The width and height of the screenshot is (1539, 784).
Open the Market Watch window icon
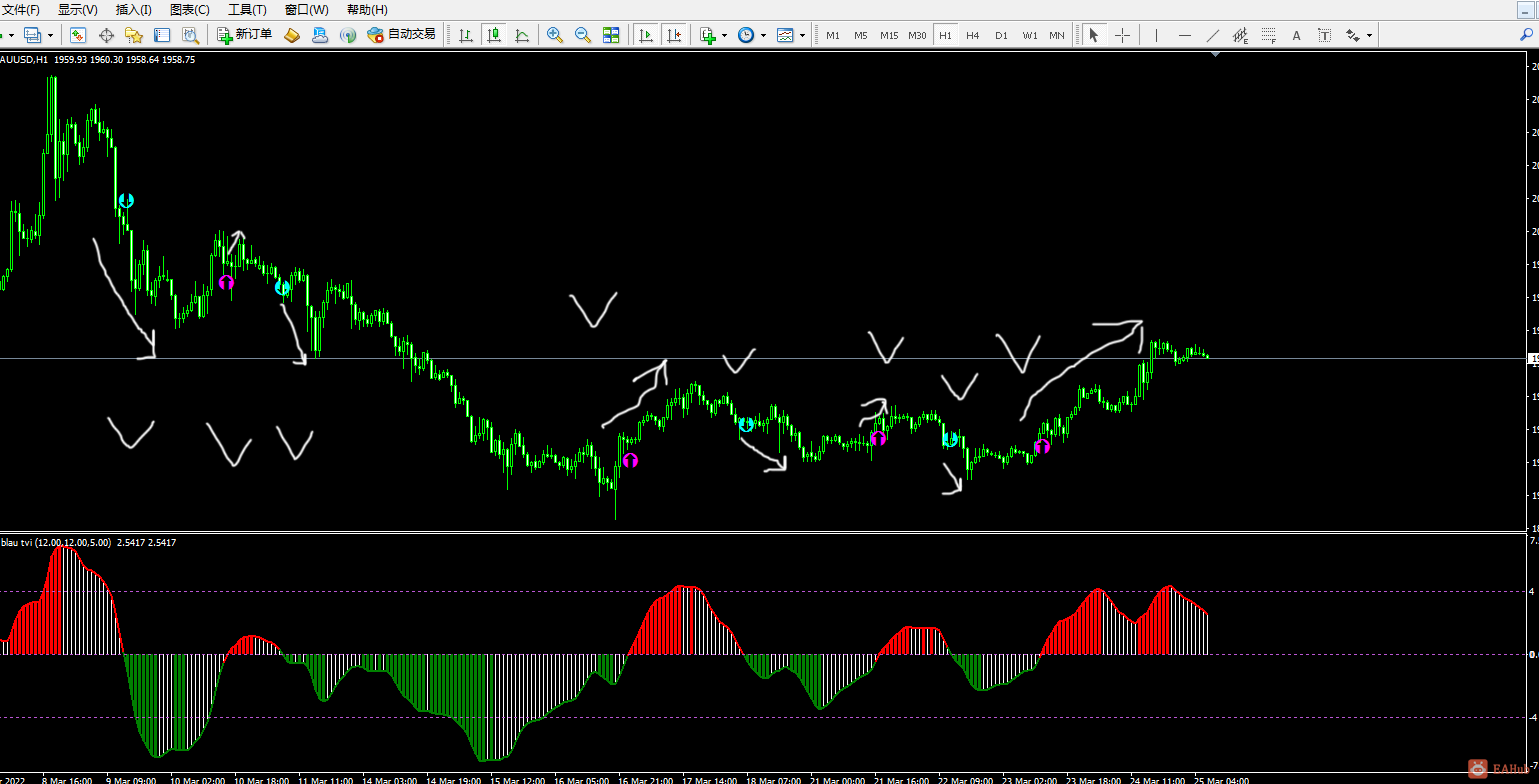coord(78,35)
